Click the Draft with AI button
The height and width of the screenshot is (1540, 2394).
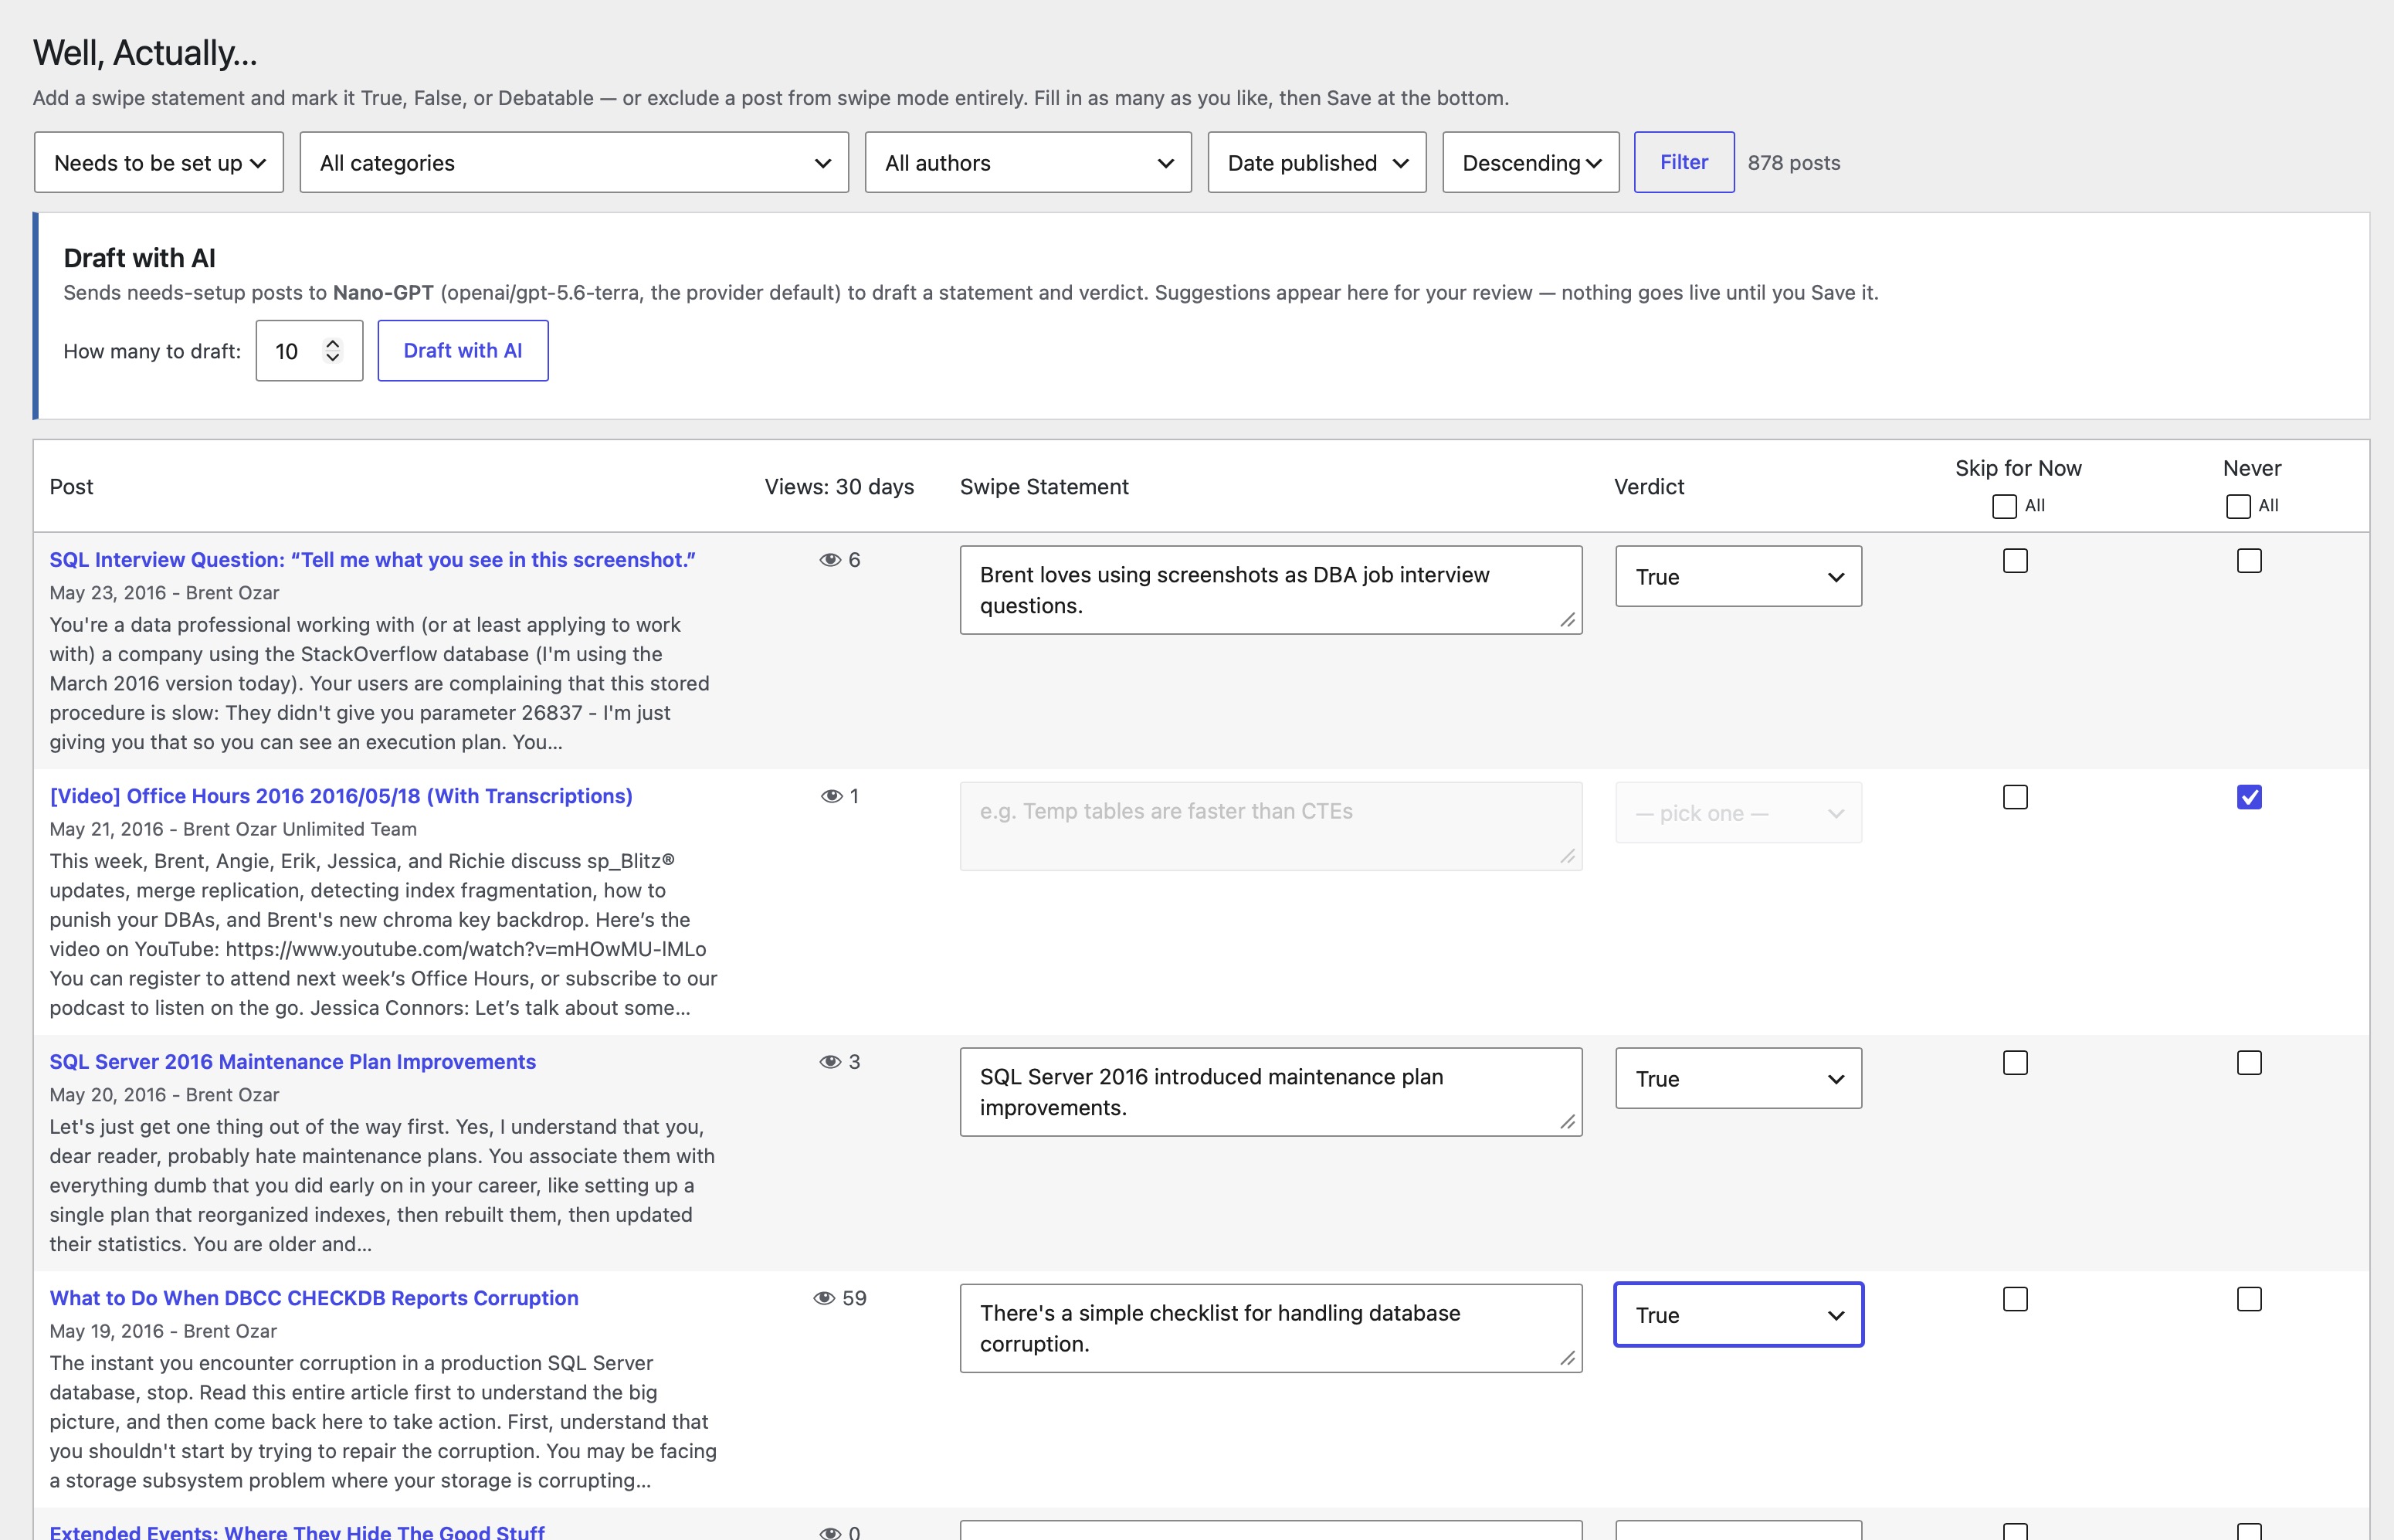pos(463,350)
